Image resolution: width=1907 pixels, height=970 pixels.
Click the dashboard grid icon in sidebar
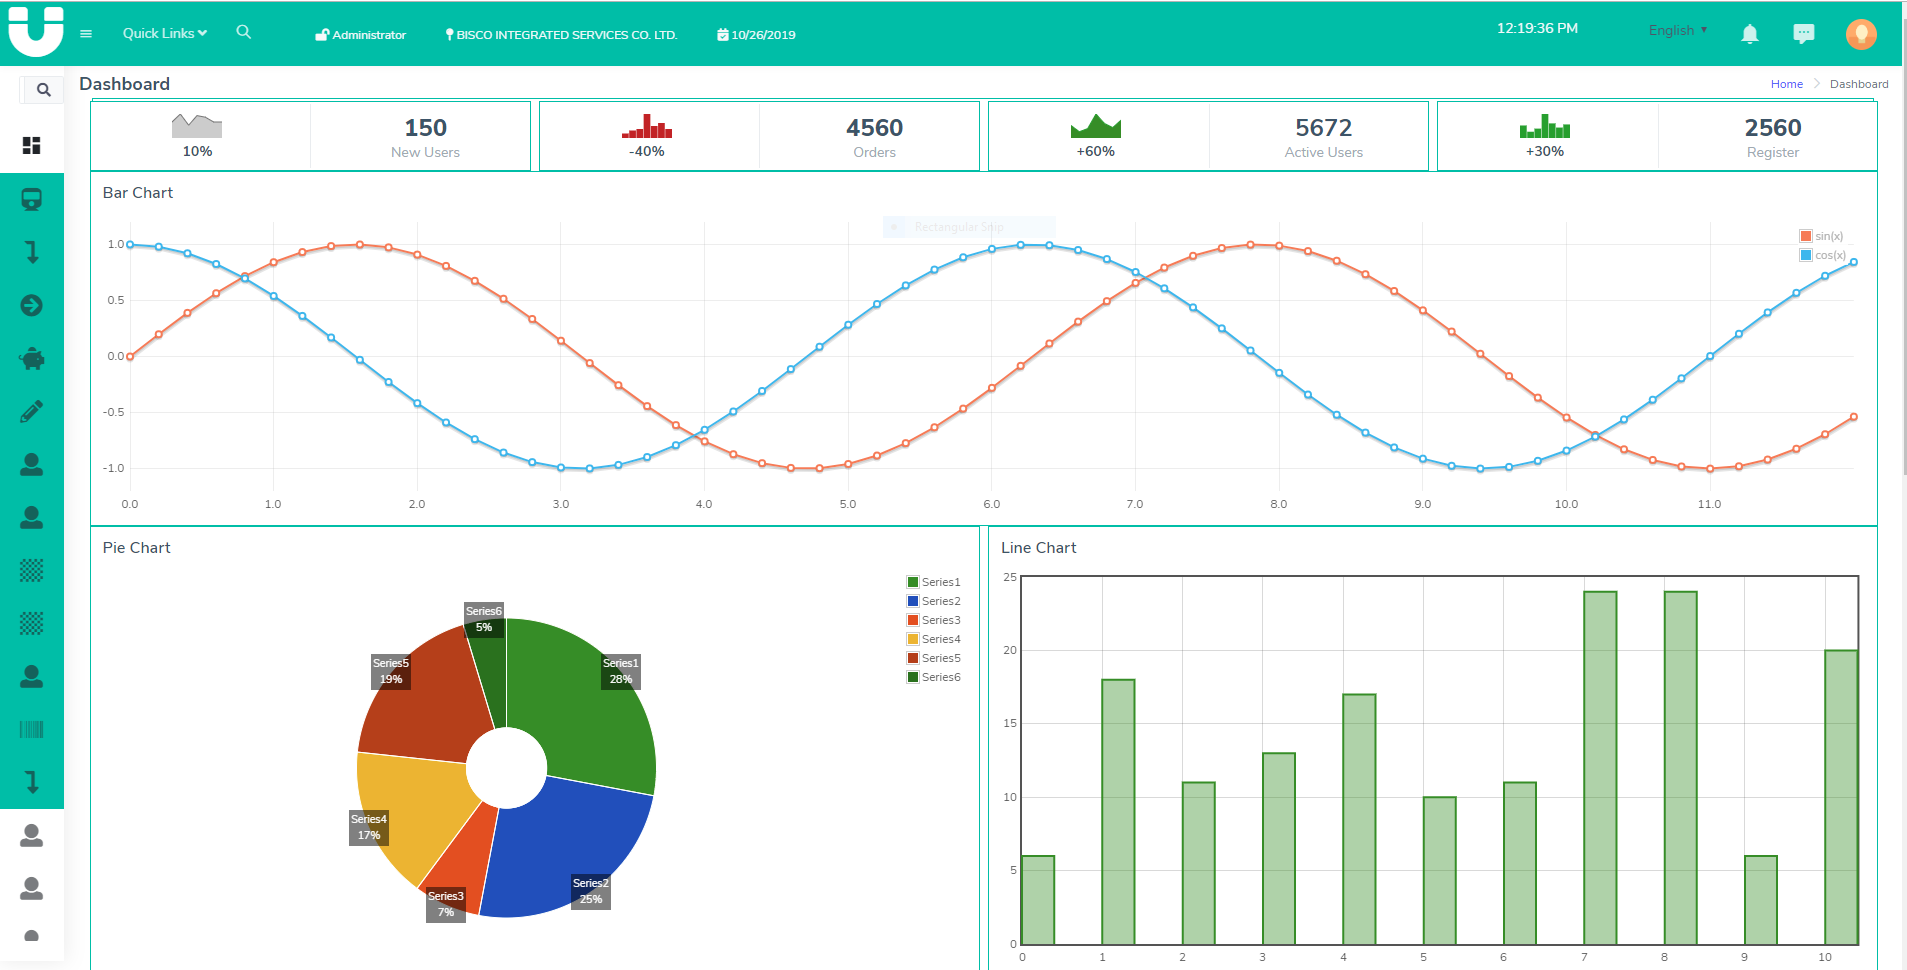click(32, 146)
